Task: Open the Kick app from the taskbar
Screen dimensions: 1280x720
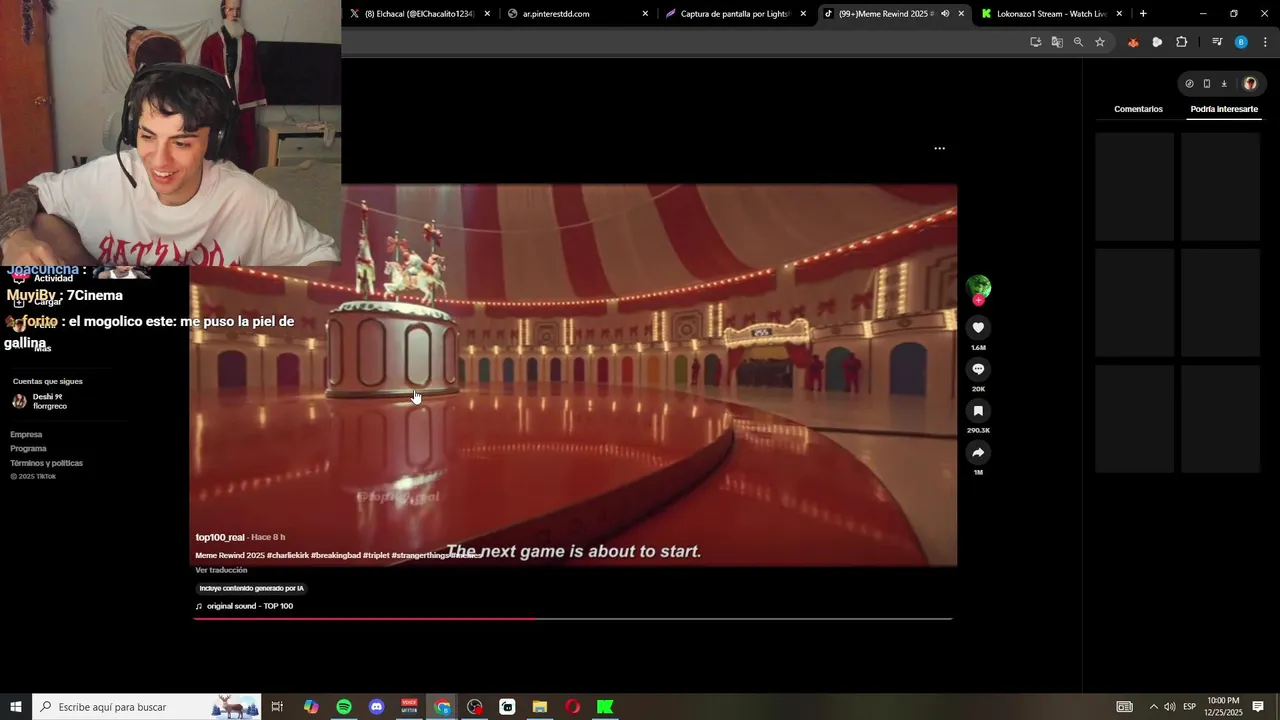Action: point(605,707)
